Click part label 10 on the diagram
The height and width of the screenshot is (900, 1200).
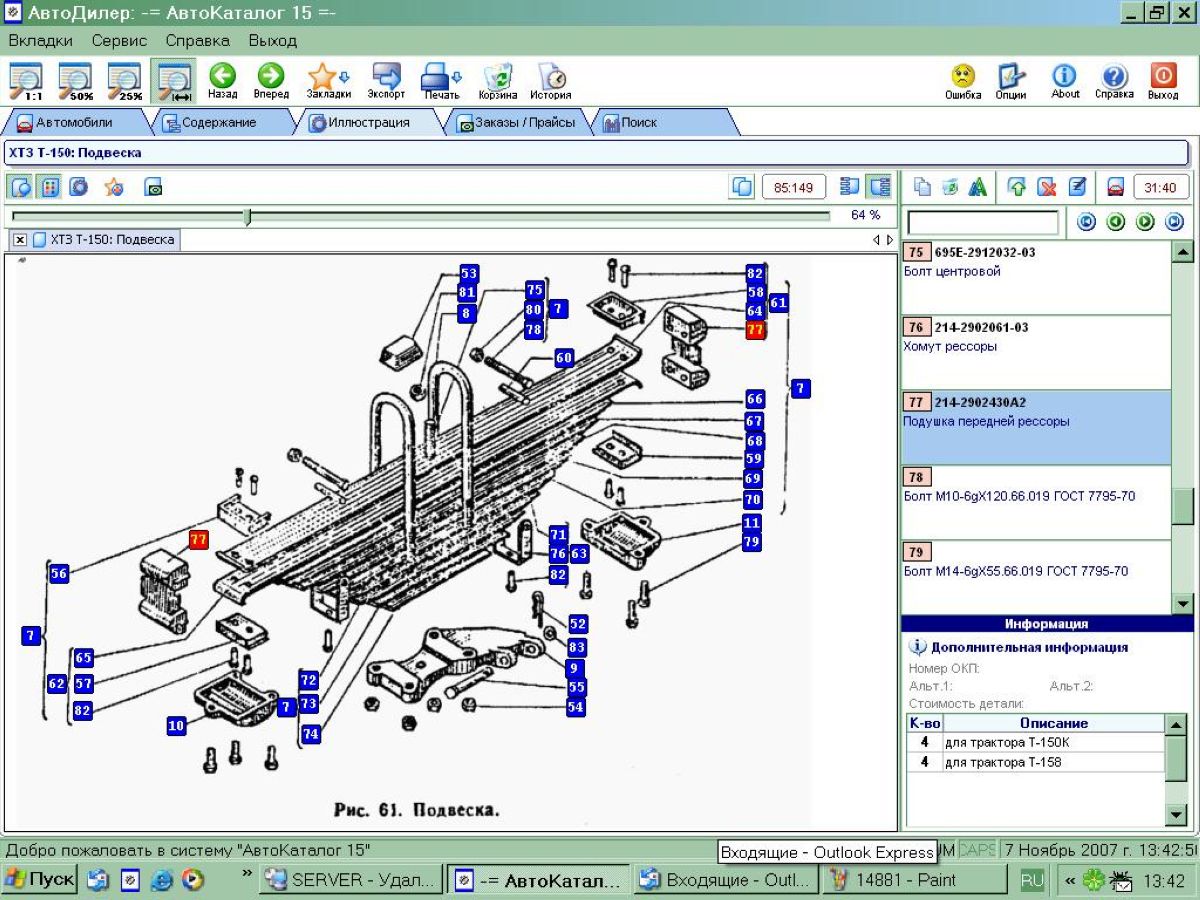tap(176, 726)
